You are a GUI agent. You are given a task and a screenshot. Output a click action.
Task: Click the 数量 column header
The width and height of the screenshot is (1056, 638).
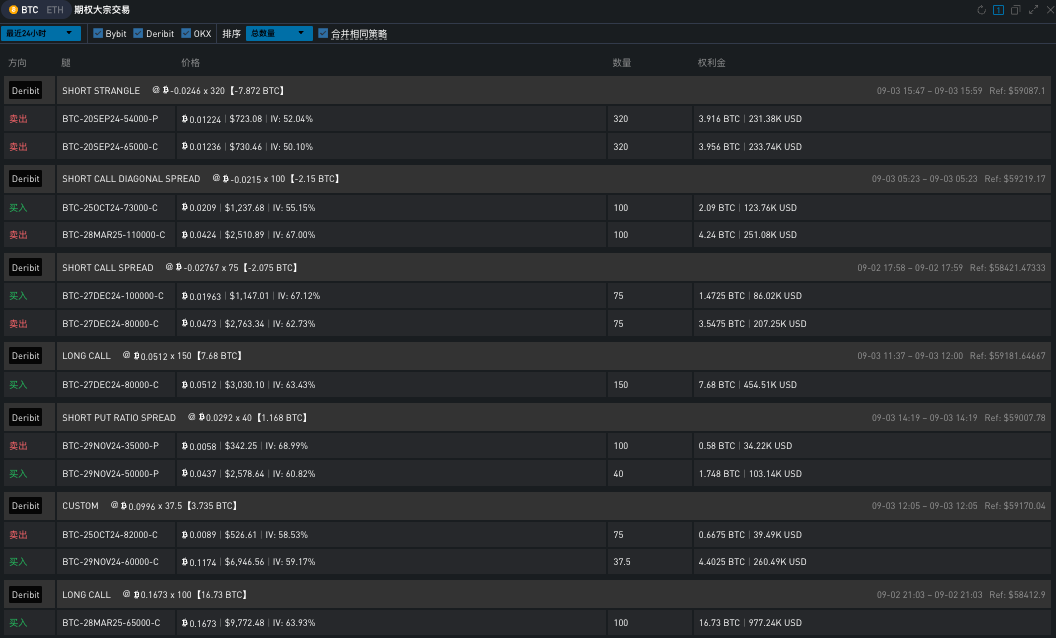621,63
